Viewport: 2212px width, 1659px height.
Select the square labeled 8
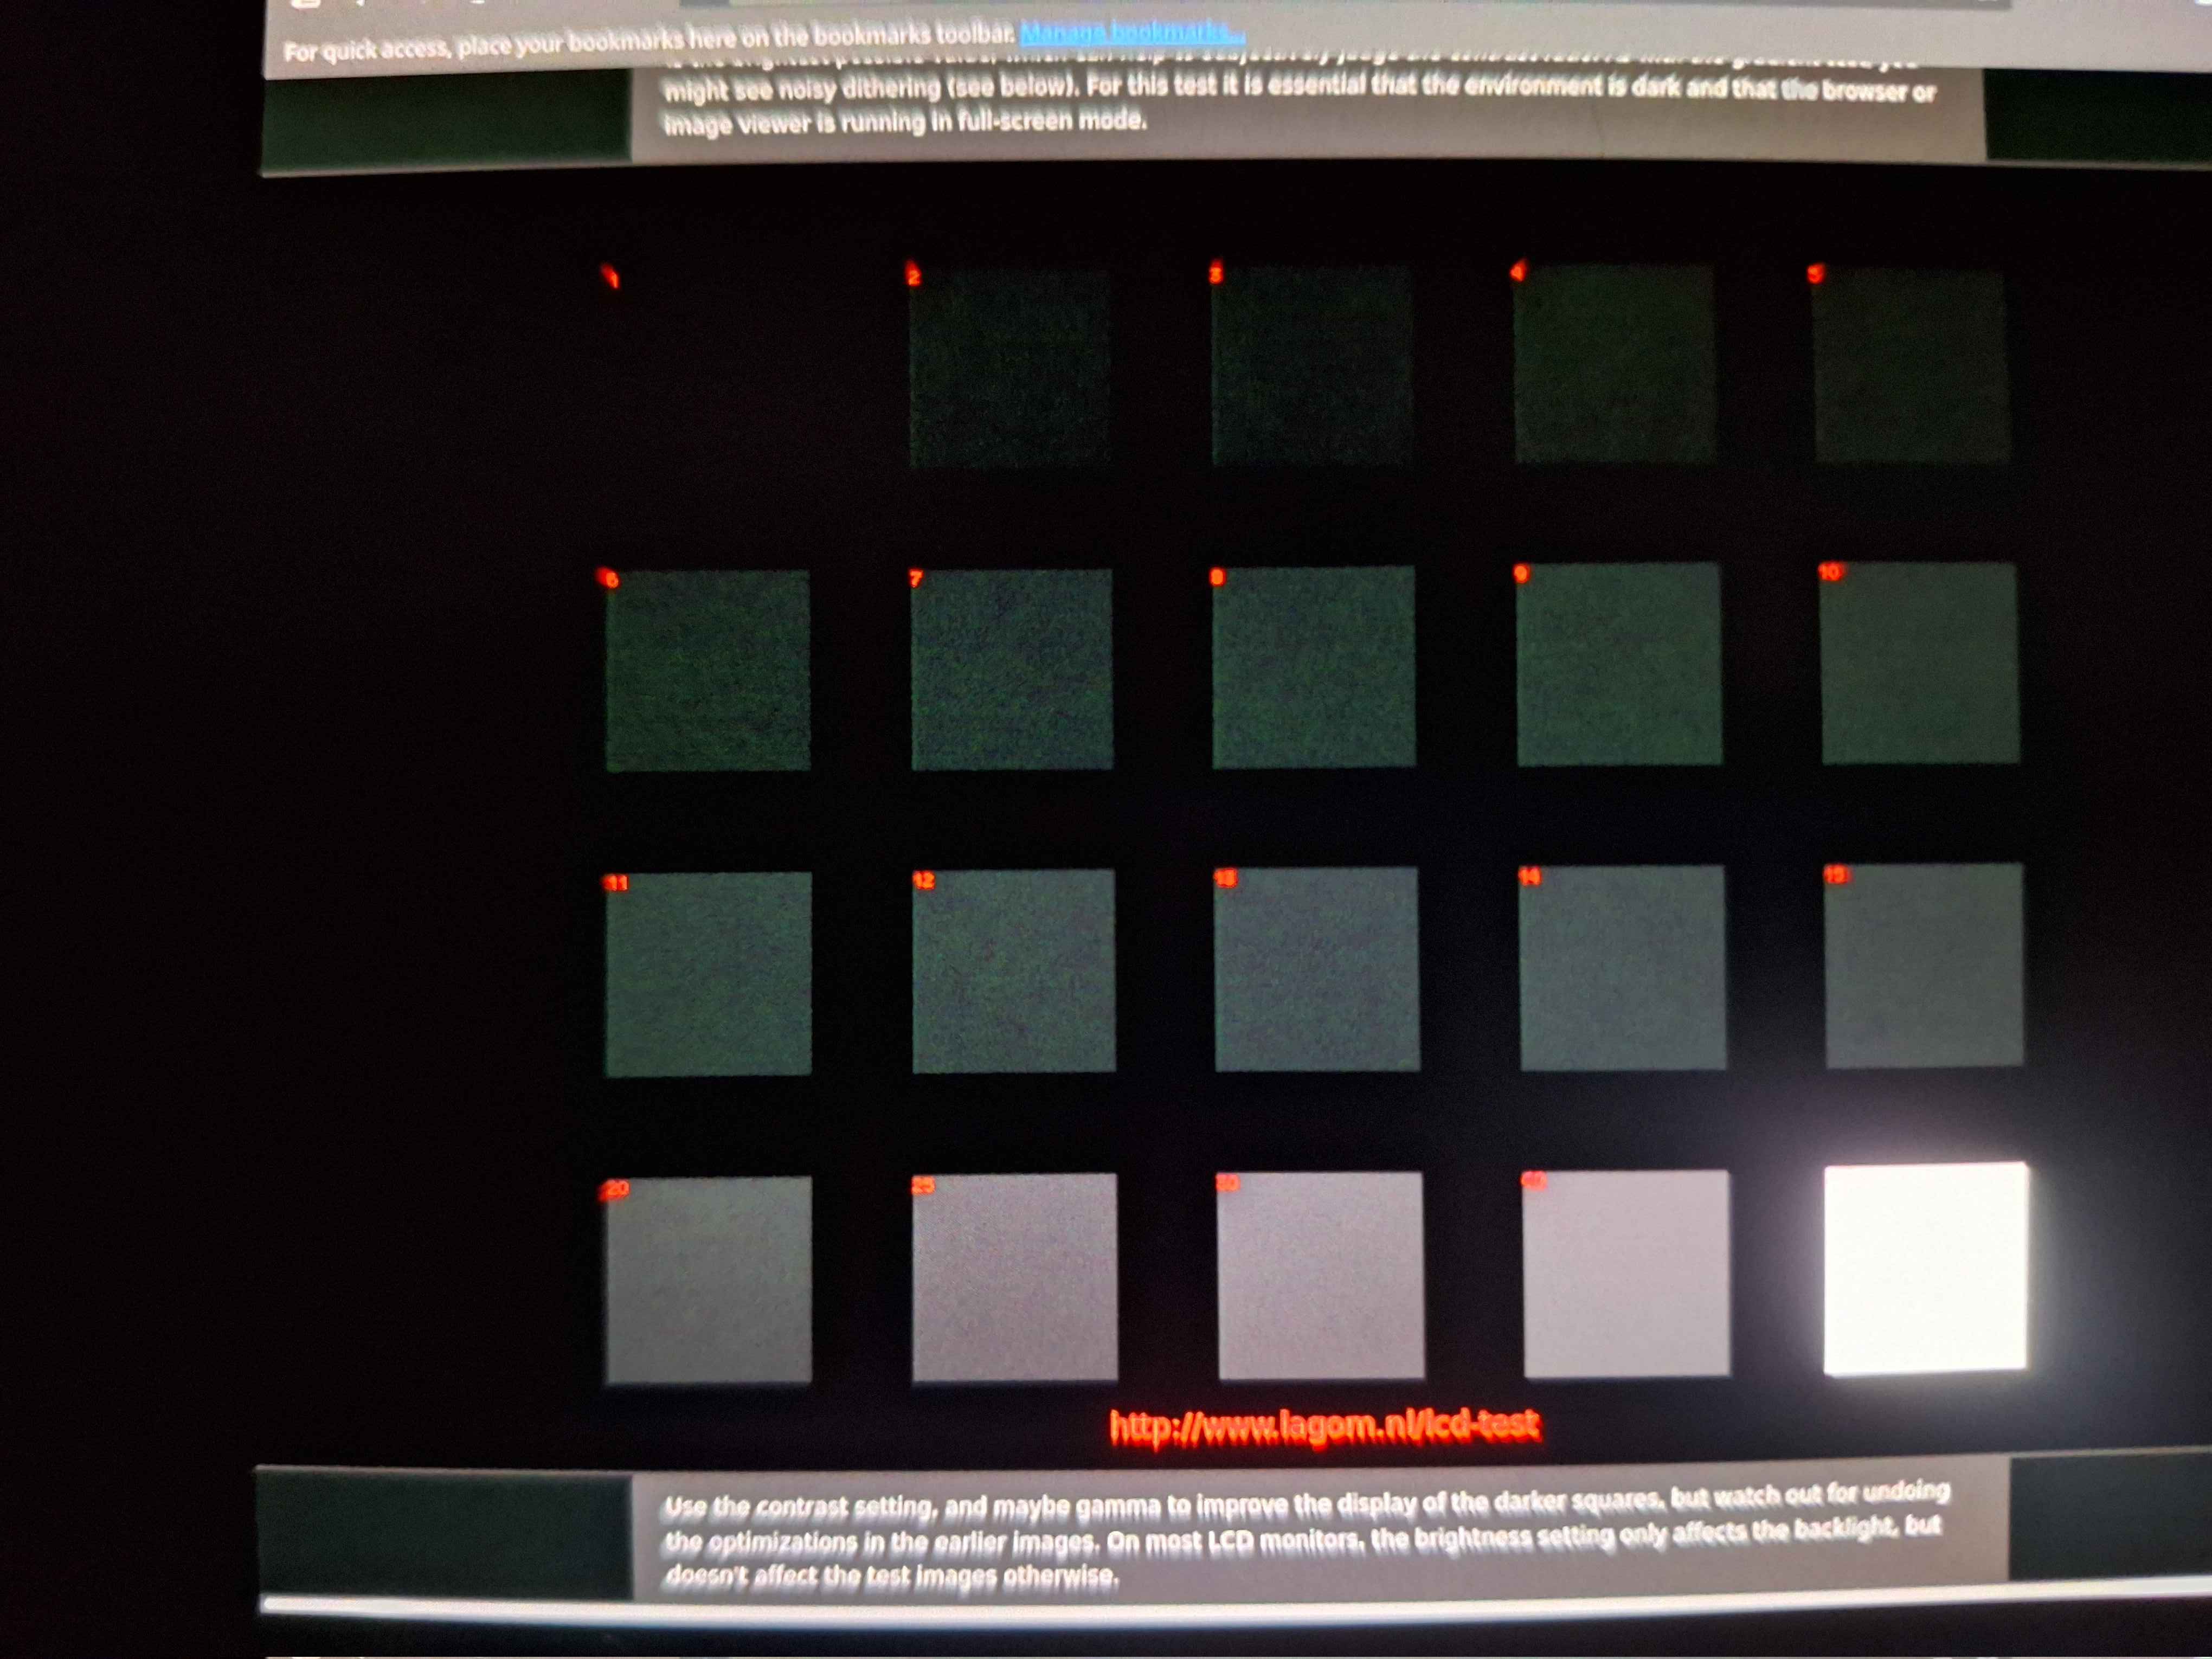click(1313, 667)
